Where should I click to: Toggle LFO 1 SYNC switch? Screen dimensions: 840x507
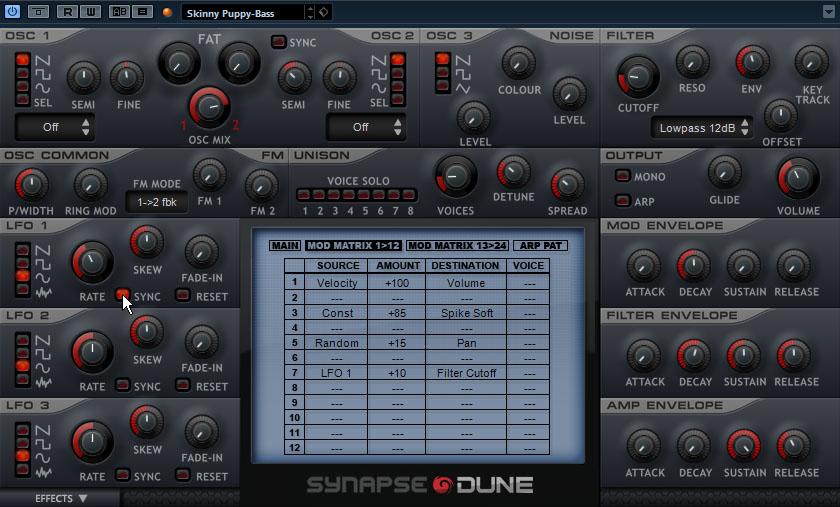[123, 295]
